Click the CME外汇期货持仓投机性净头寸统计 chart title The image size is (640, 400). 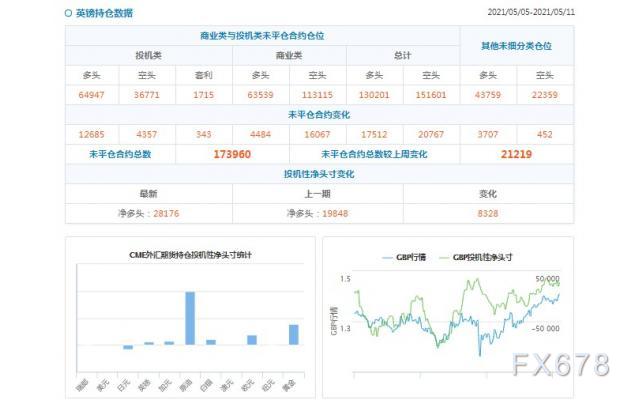(x=190, y=255)
